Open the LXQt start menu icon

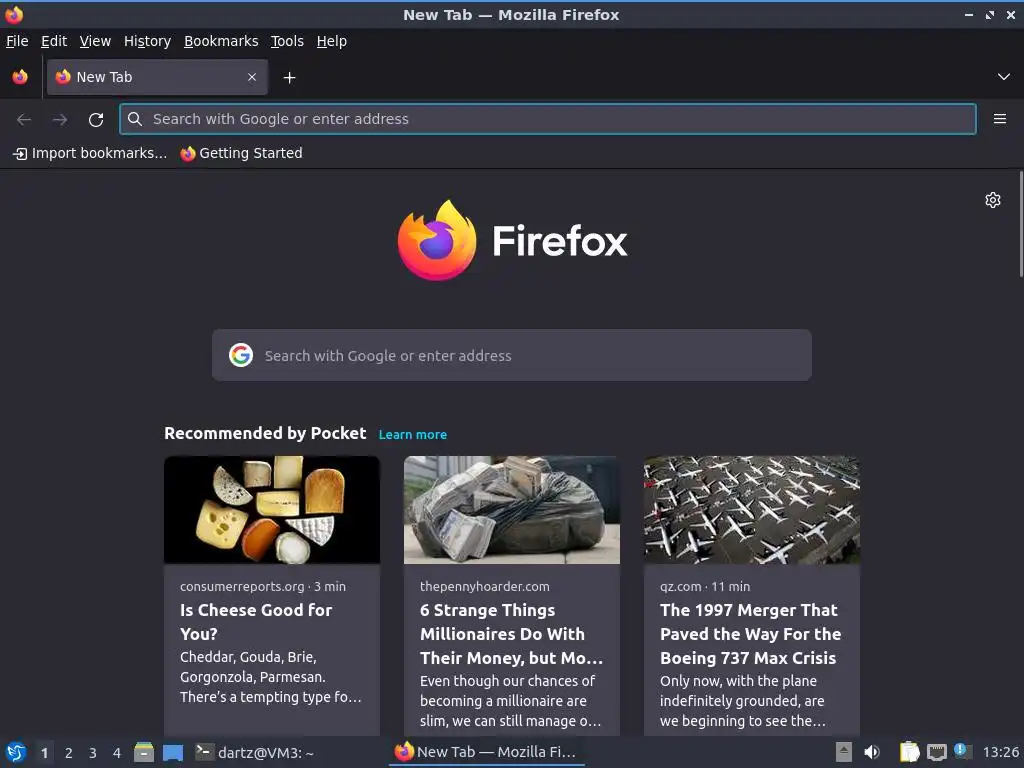pyautogui.click(x=15, y=752)
